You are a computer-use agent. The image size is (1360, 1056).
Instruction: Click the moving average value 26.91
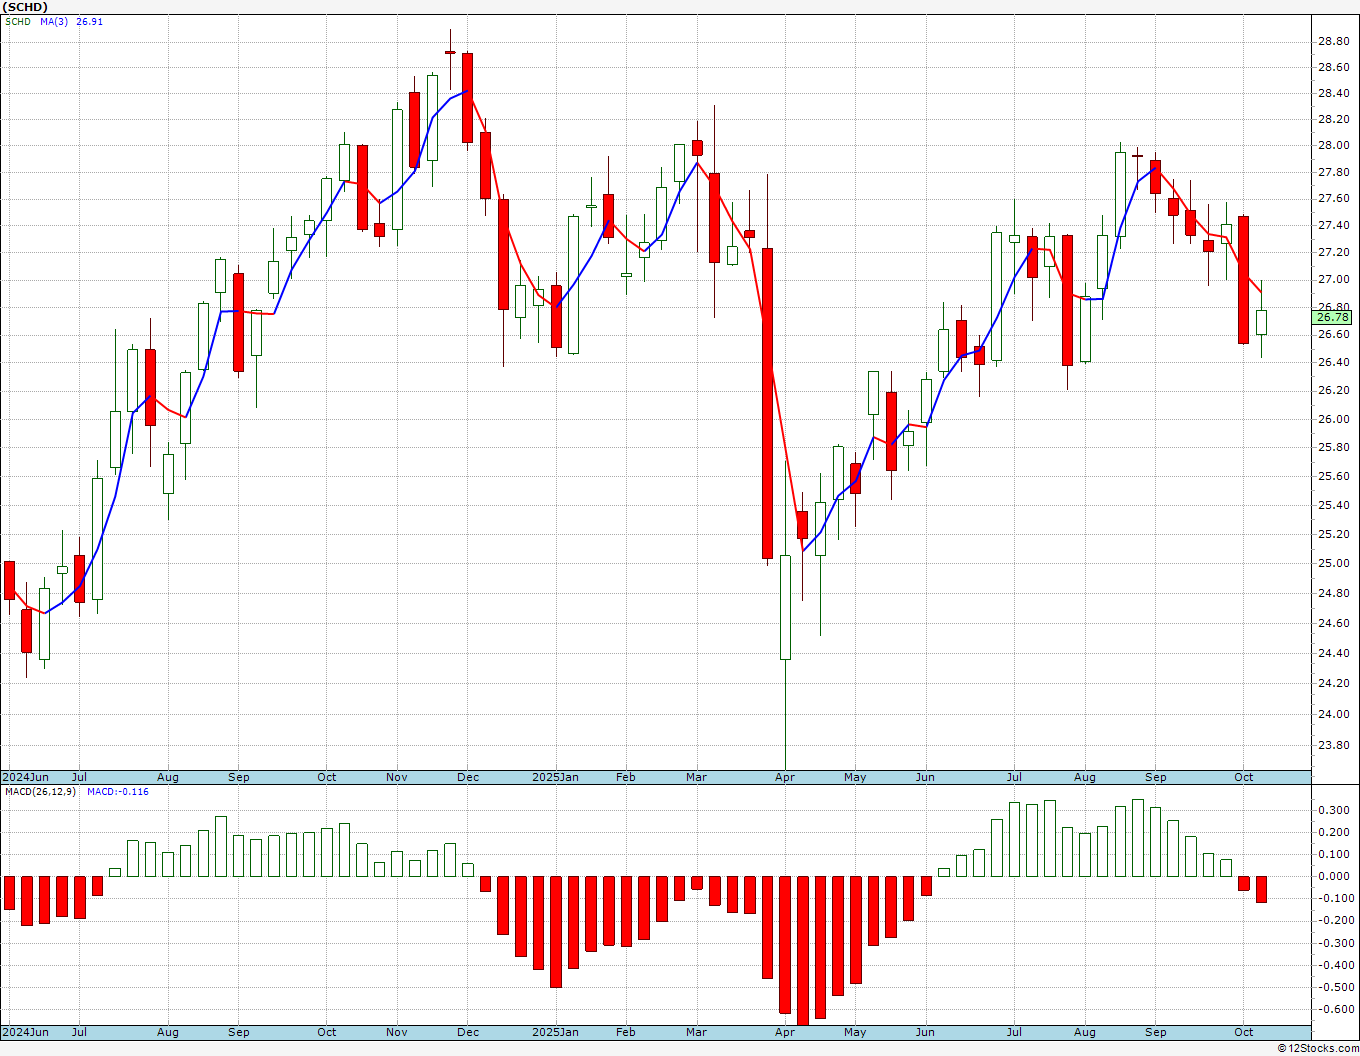[x=90, y=22]
